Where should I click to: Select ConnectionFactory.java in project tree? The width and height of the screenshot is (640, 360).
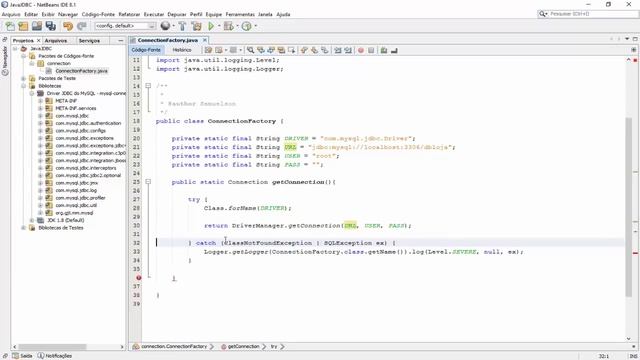pos(81,71)
